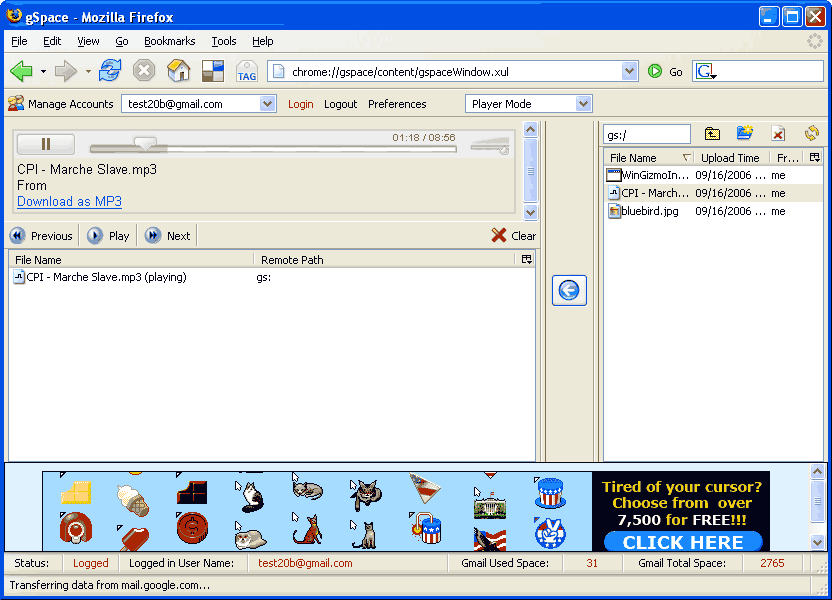Go up one folder in gs:/ panel
832x600 pixels.
712,134
